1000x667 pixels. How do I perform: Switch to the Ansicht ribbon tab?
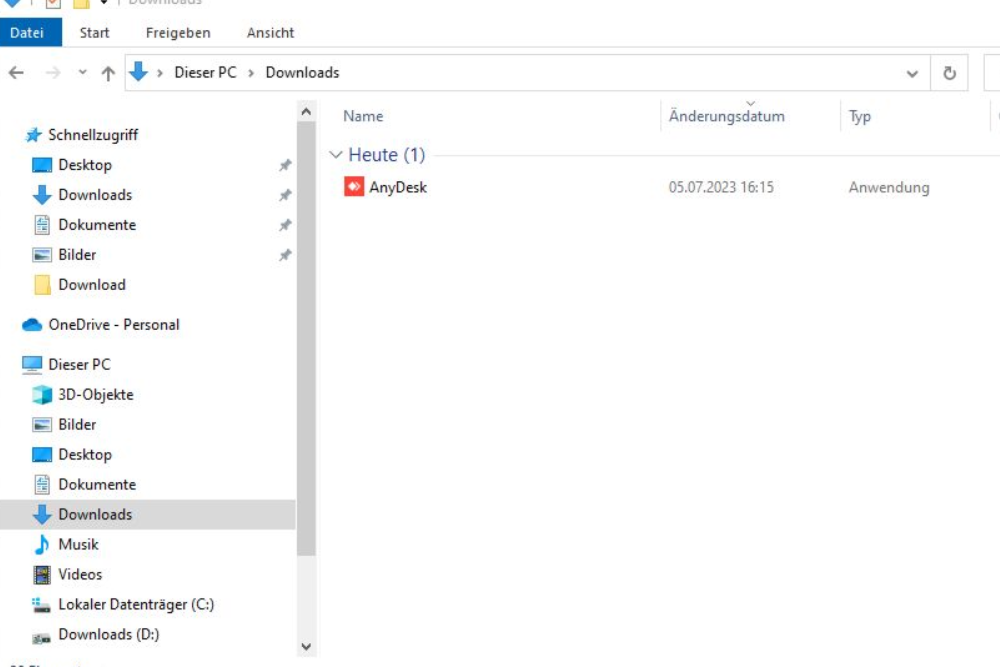(270, 32)
